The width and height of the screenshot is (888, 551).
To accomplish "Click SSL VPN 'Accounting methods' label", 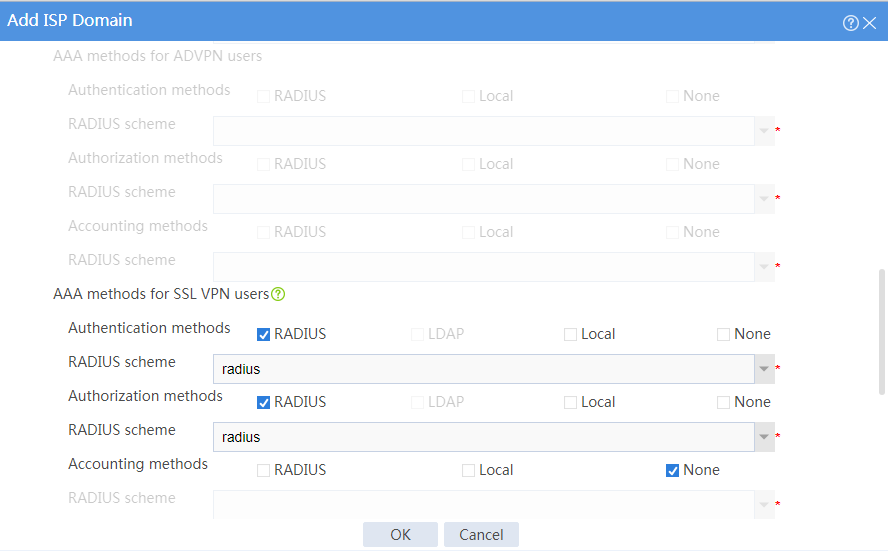I will [x=138, y=464].
